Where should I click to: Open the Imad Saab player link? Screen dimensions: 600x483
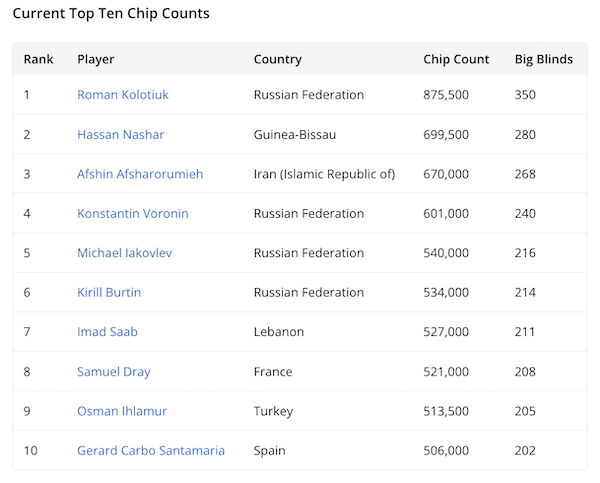[x=106, y=332]
